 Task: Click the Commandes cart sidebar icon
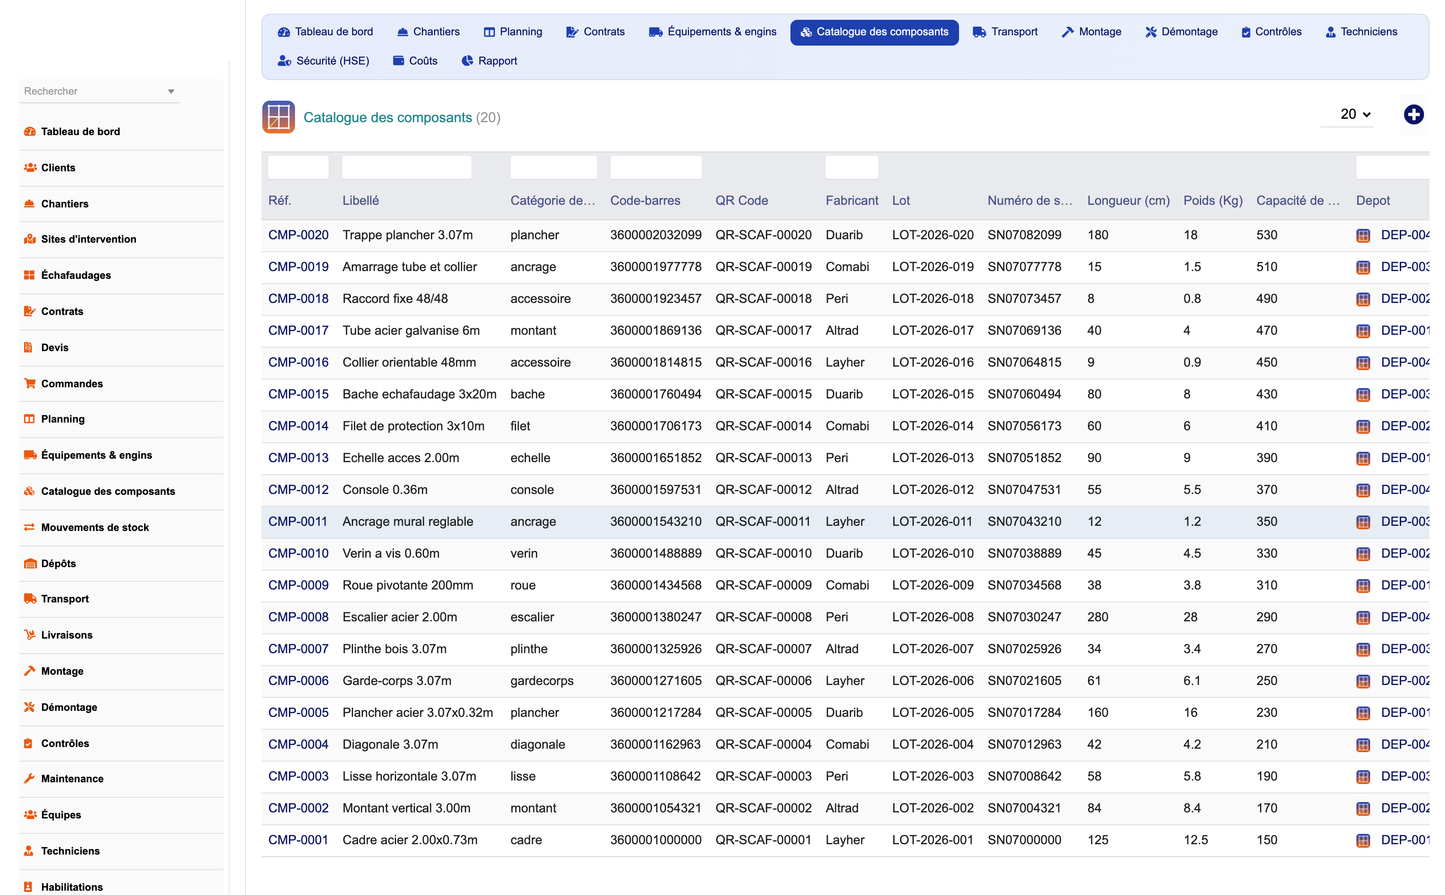click(x=30, y=384)
